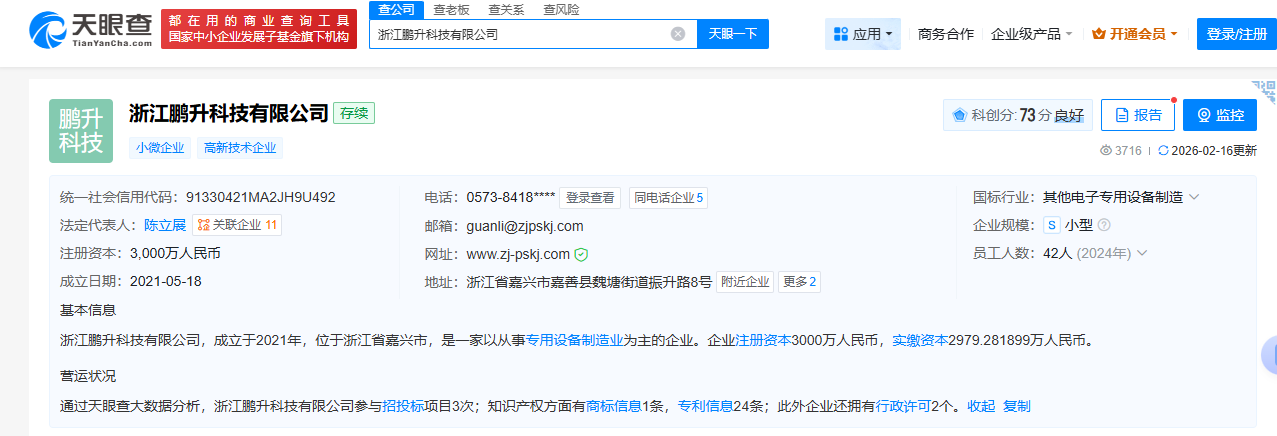This screenshot has height=436, width=1277.
Task: Click the 存续 status tag
Action: pyautogui.click(x=354, y=113)
